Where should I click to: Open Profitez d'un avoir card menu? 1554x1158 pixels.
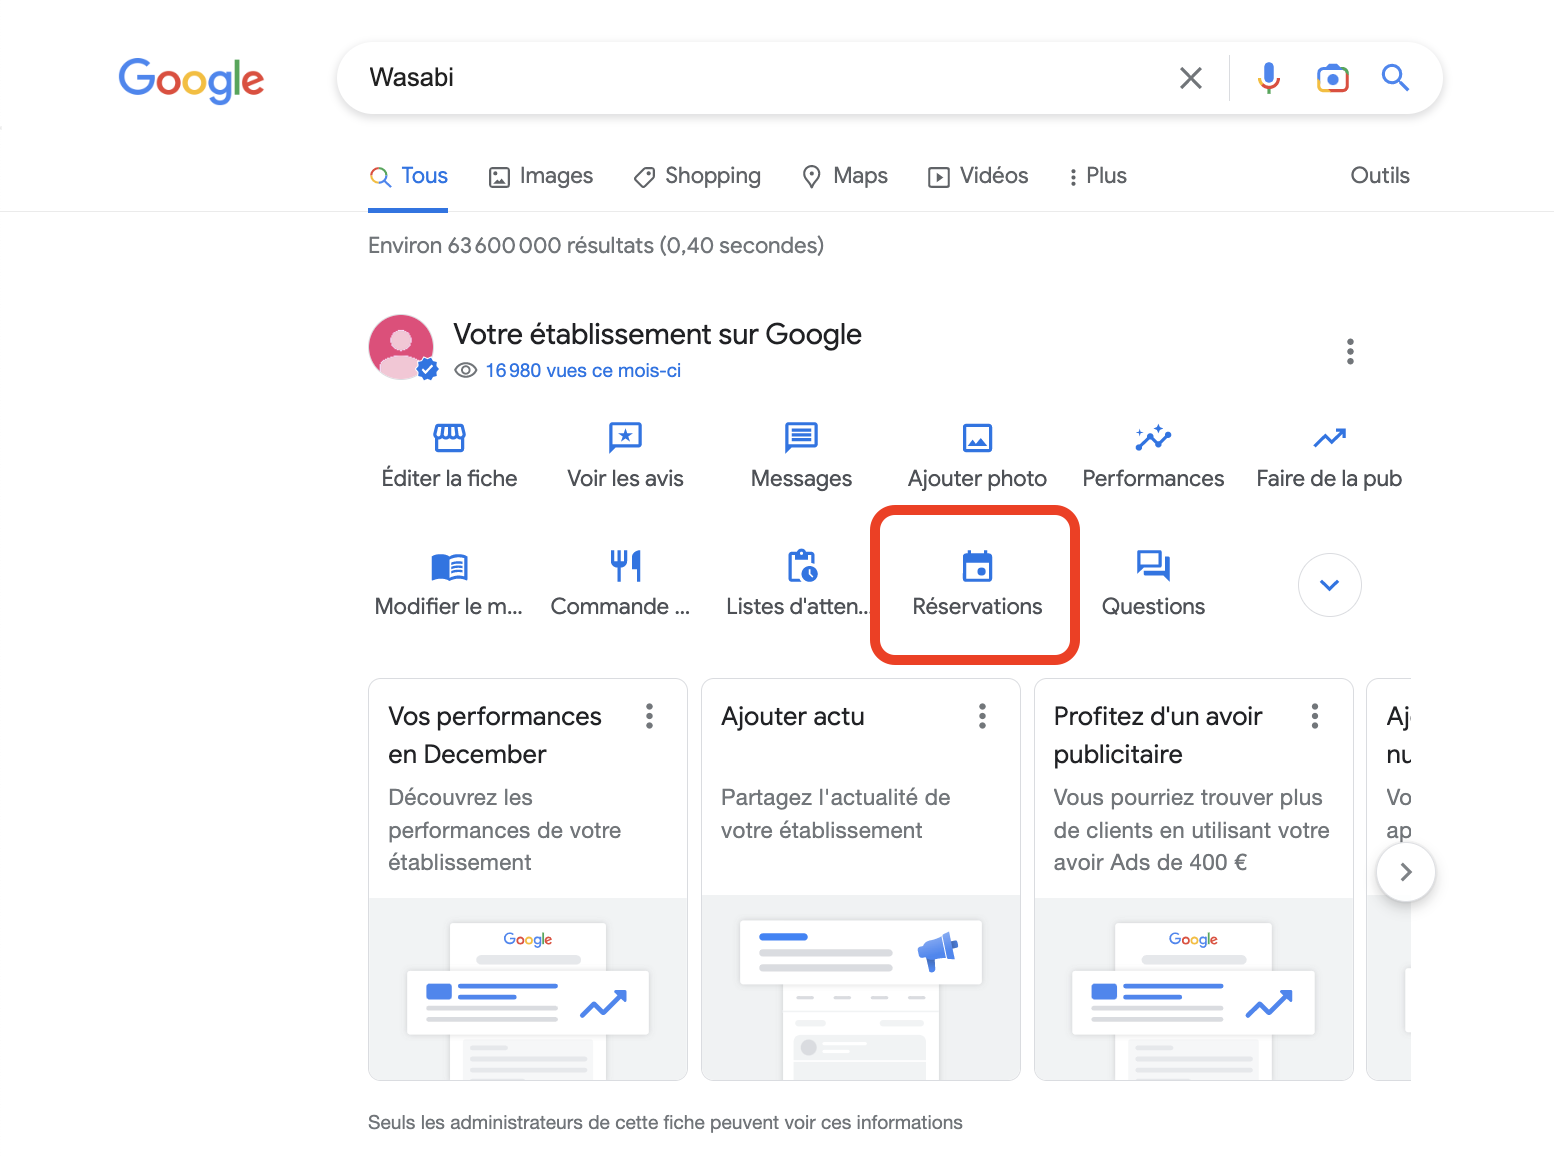pyautogui.click(x=1314, y=716)
